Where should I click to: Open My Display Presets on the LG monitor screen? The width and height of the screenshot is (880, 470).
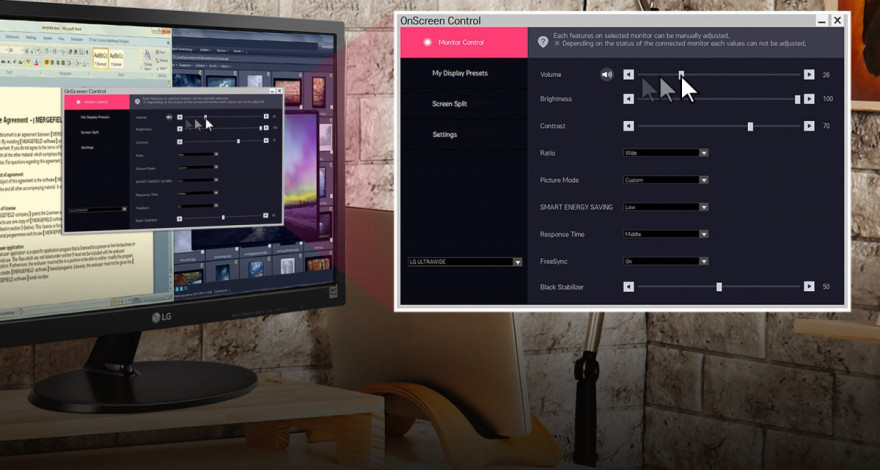coord(96,117)
